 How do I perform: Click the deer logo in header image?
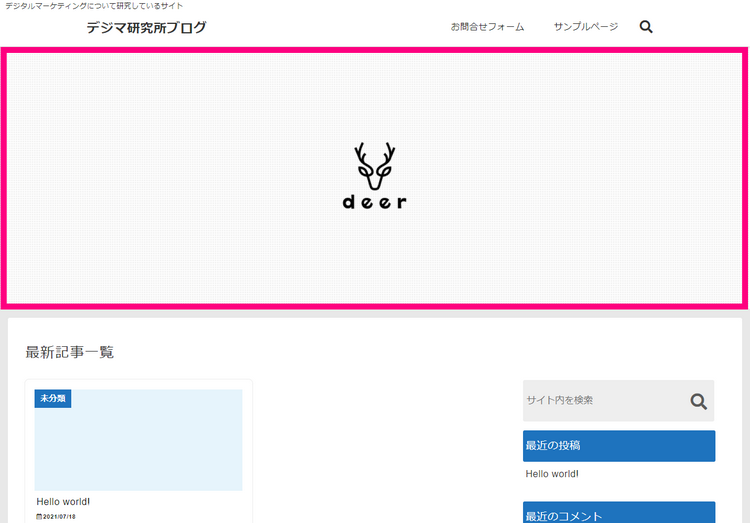click(375, 176)
